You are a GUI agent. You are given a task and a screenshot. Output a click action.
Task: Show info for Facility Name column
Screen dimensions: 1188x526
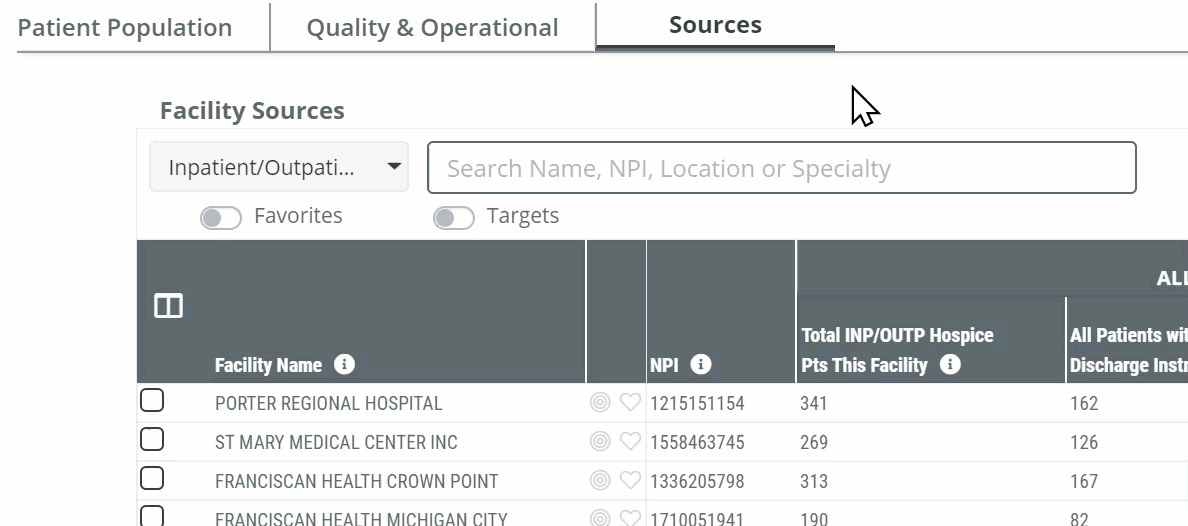point(344,365)
